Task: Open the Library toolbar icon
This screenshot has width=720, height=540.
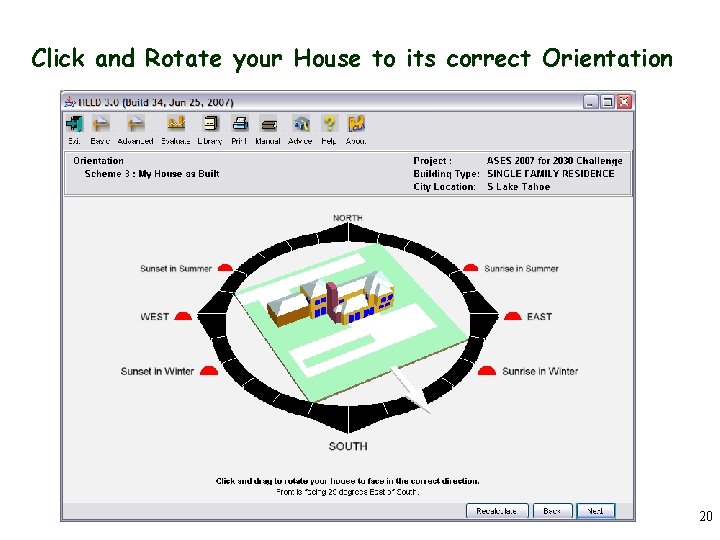Action: [x=210, y=124]
